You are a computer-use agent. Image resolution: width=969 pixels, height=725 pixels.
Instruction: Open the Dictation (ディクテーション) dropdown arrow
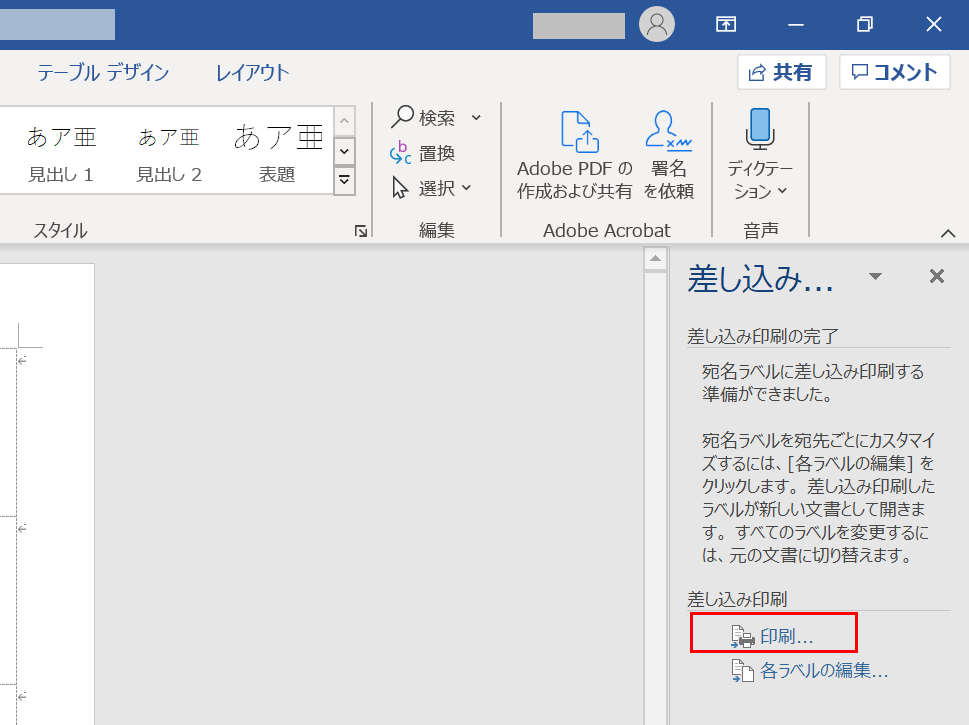(x=782, y=192)
